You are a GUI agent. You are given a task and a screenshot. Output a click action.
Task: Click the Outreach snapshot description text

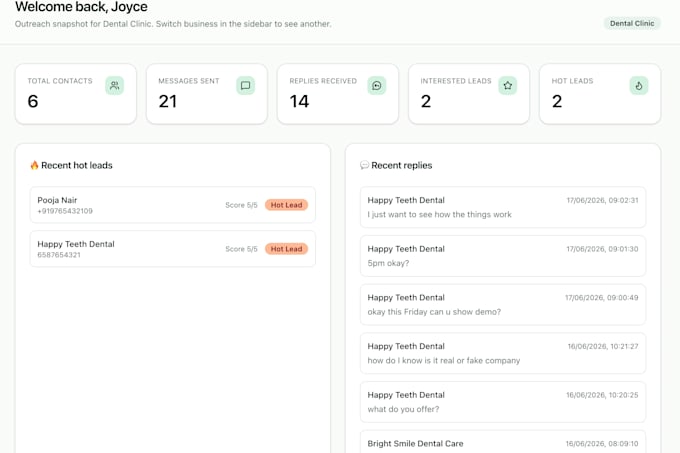[173, 24]
